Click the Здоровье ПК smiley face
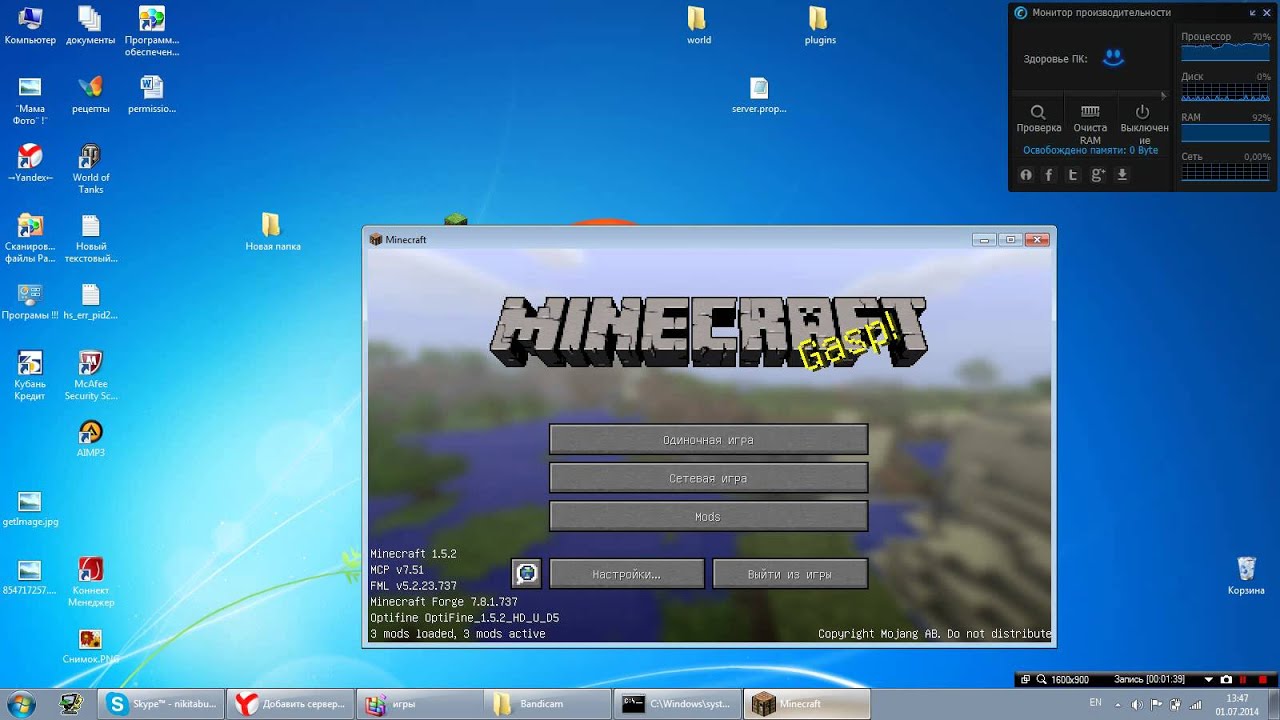 point(1113,58)
